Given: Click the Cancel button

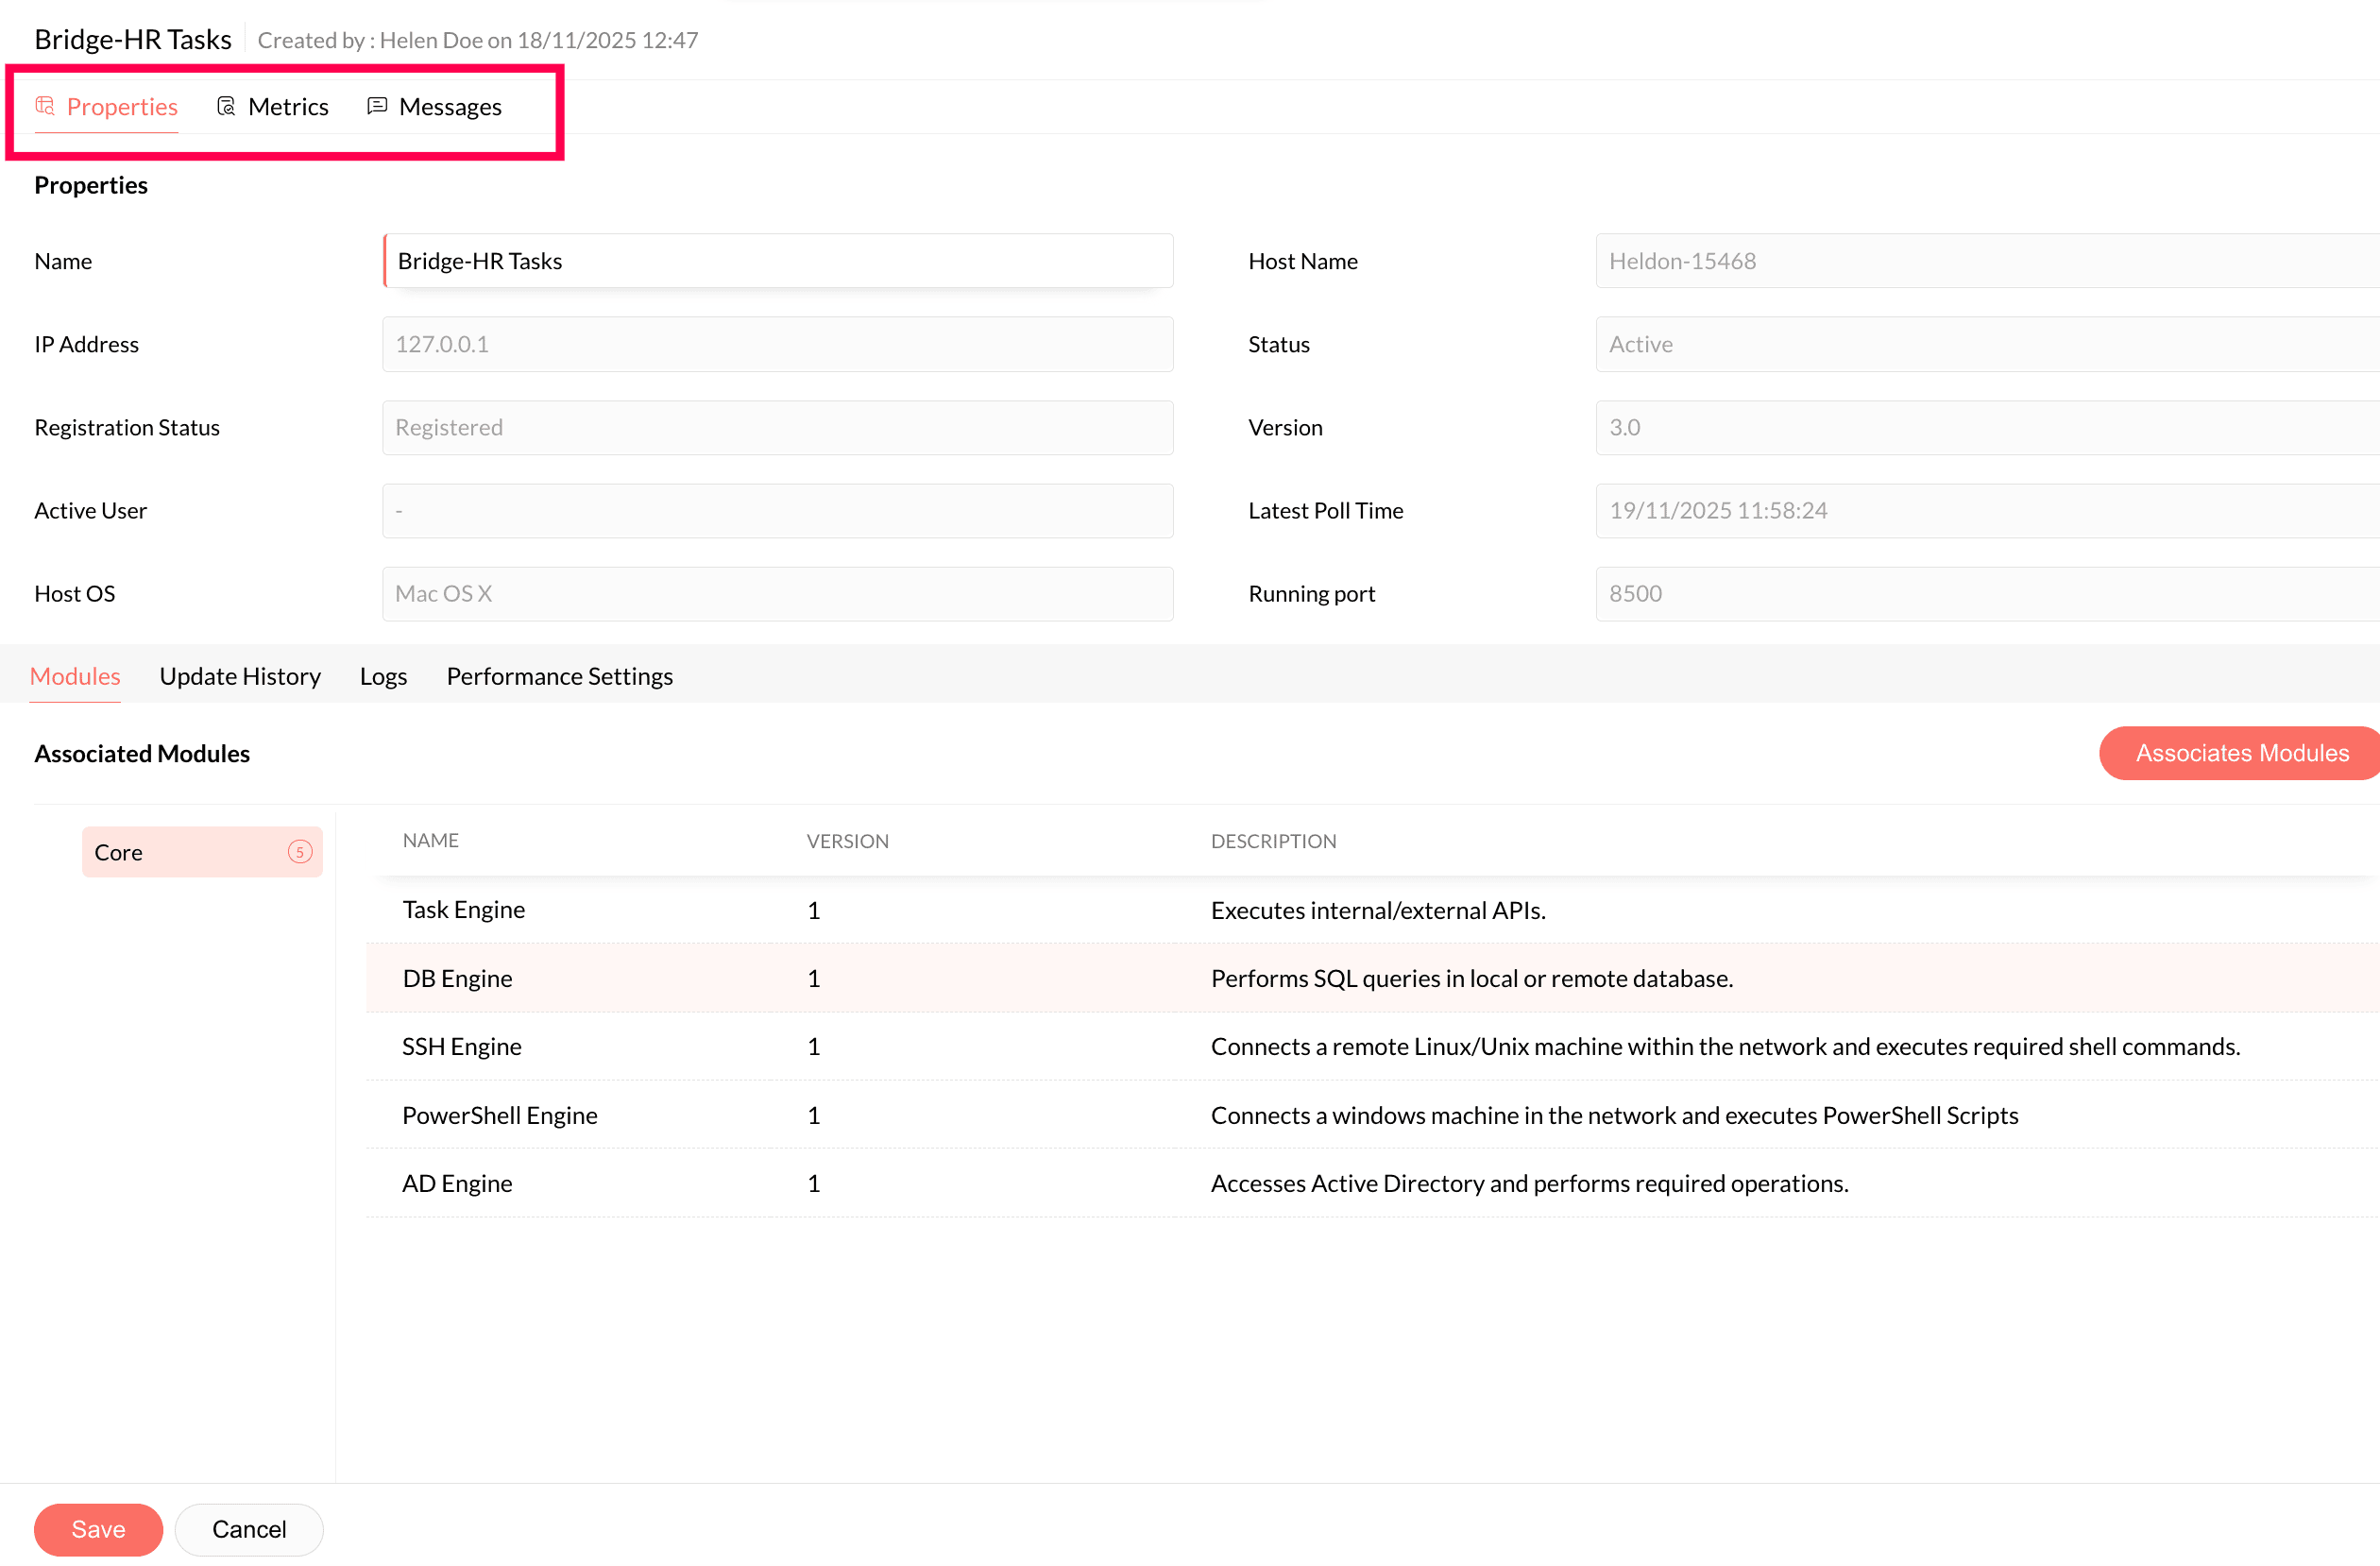Looking at the screenshot, I should coord(249,1529).
